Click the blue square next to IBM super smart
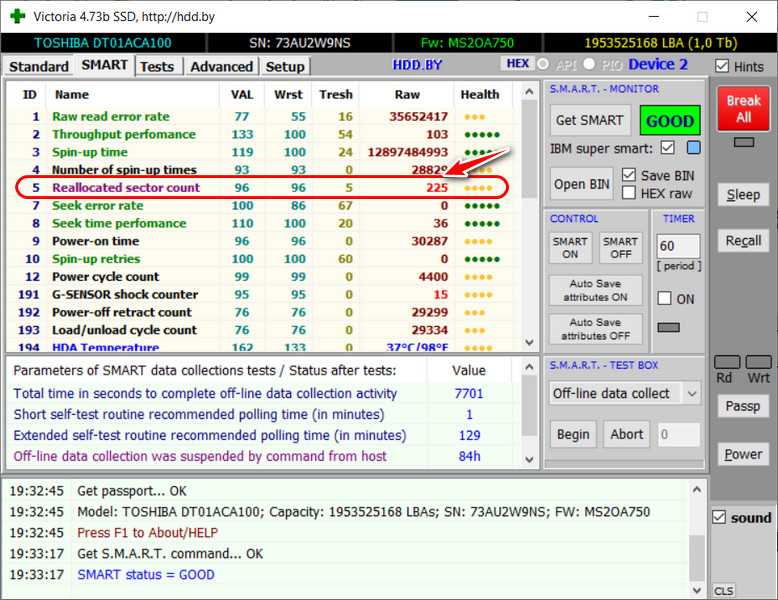This screenshot has height=600, width=778. pyautogui.click(x=694, y=147)
